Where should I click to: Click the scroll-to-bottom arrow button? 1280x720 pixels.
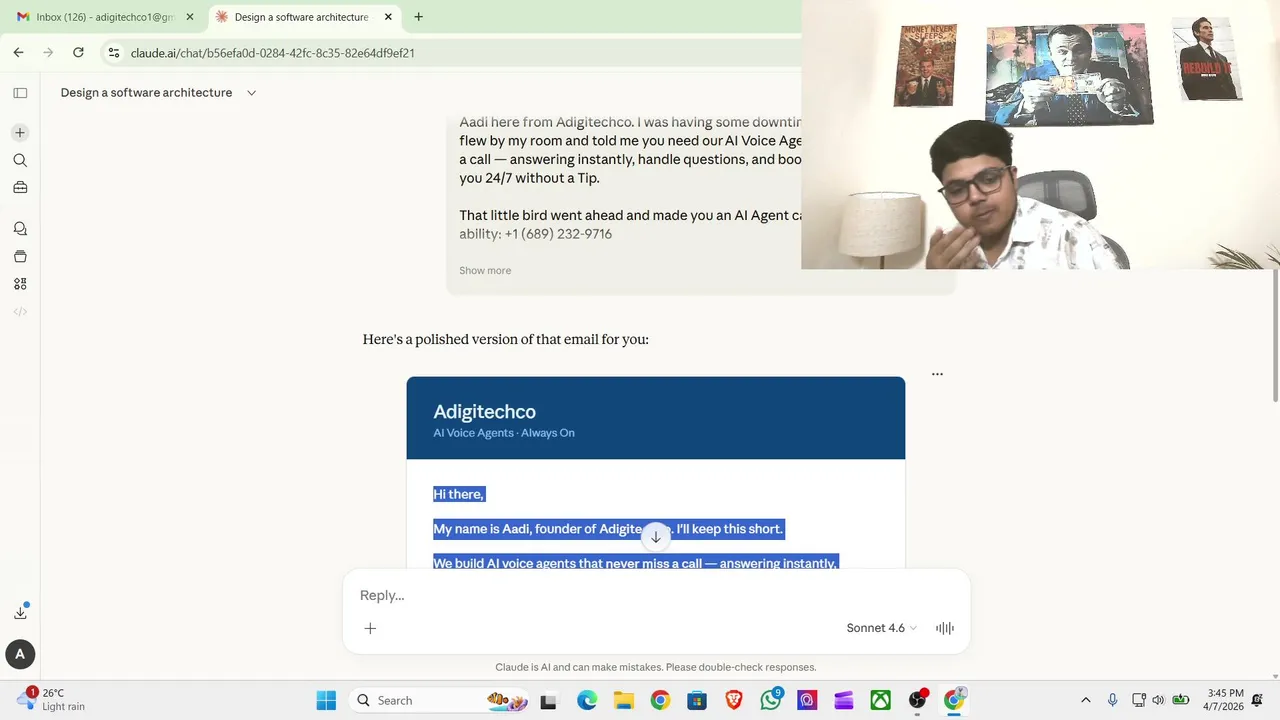tap(656, 537)
